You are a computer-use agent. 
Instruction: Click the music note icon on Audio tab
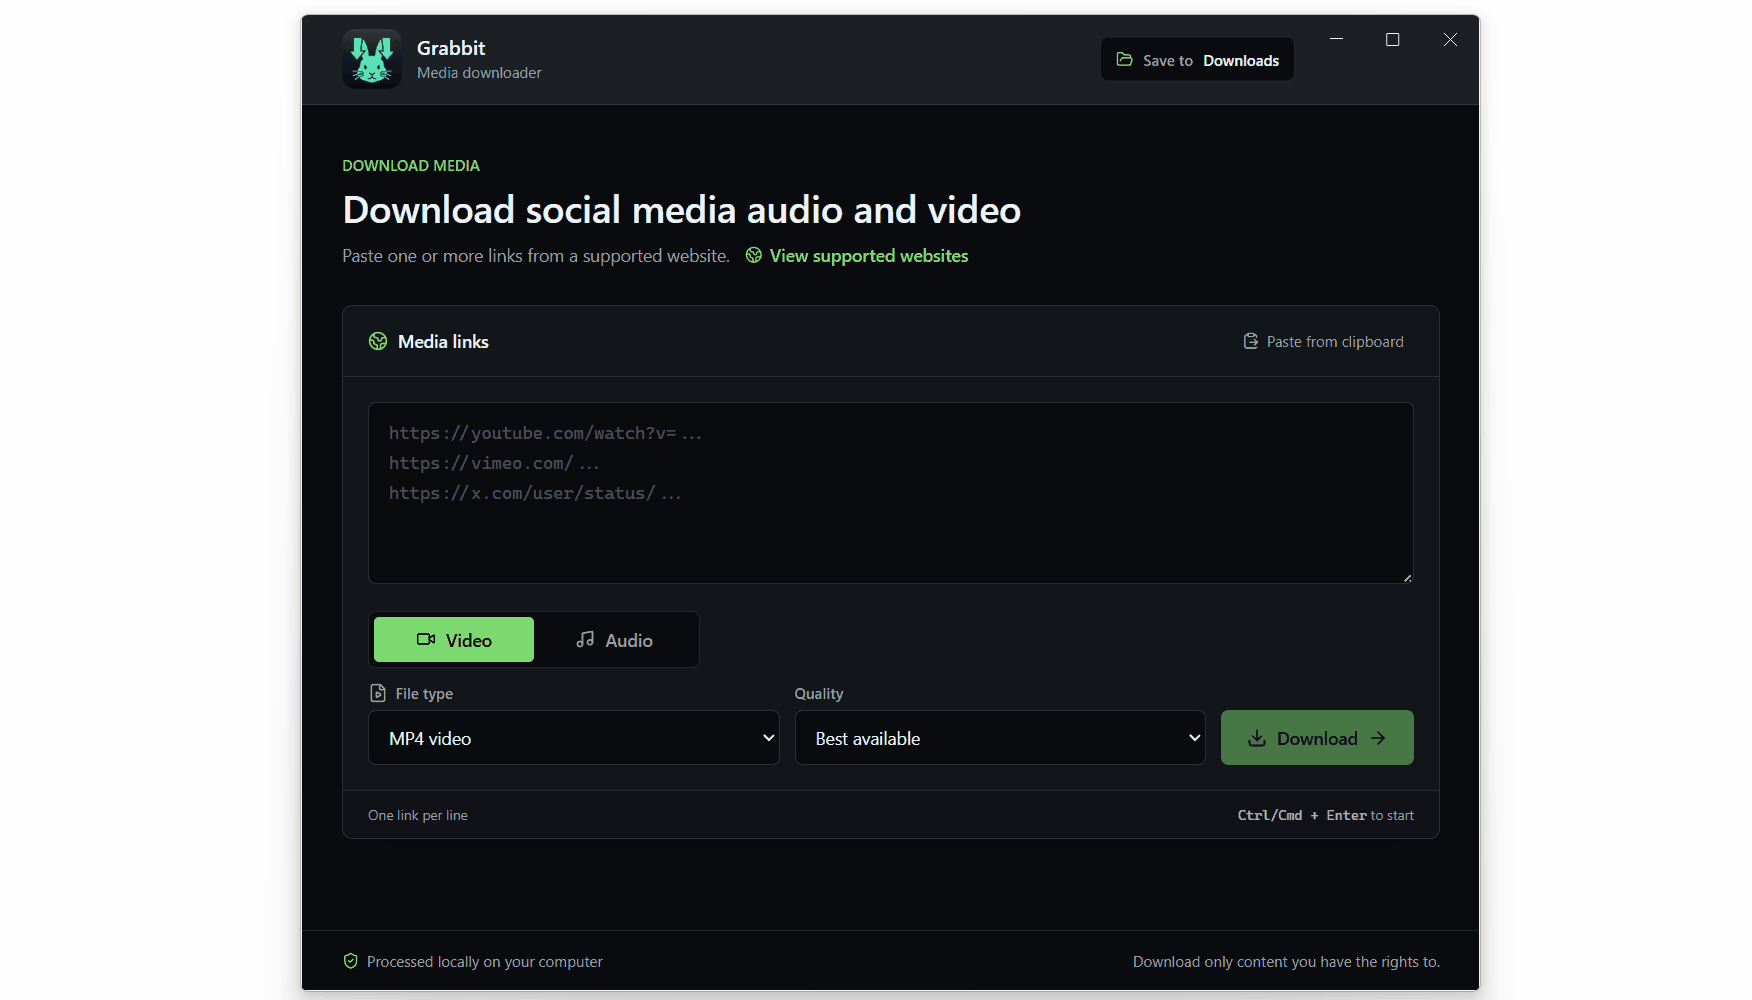(586, 640)
